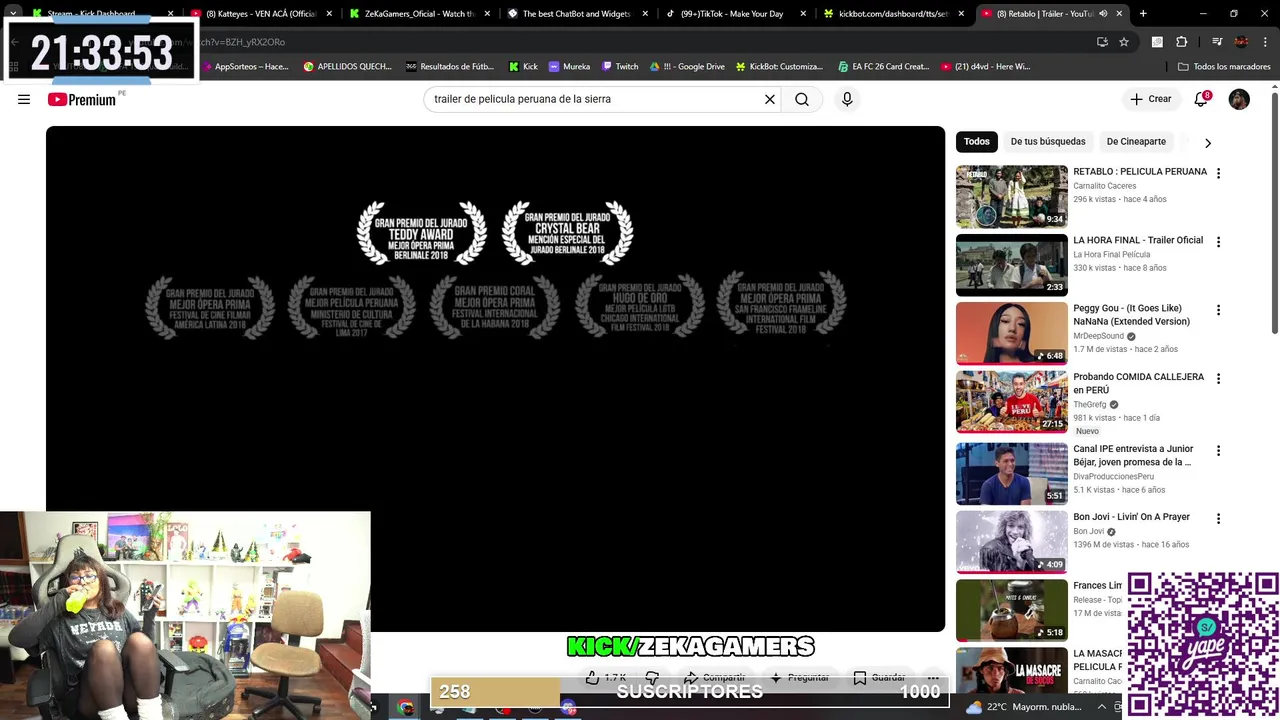
Task: Open weather widget in taskbar
Action: [1024, 707]
